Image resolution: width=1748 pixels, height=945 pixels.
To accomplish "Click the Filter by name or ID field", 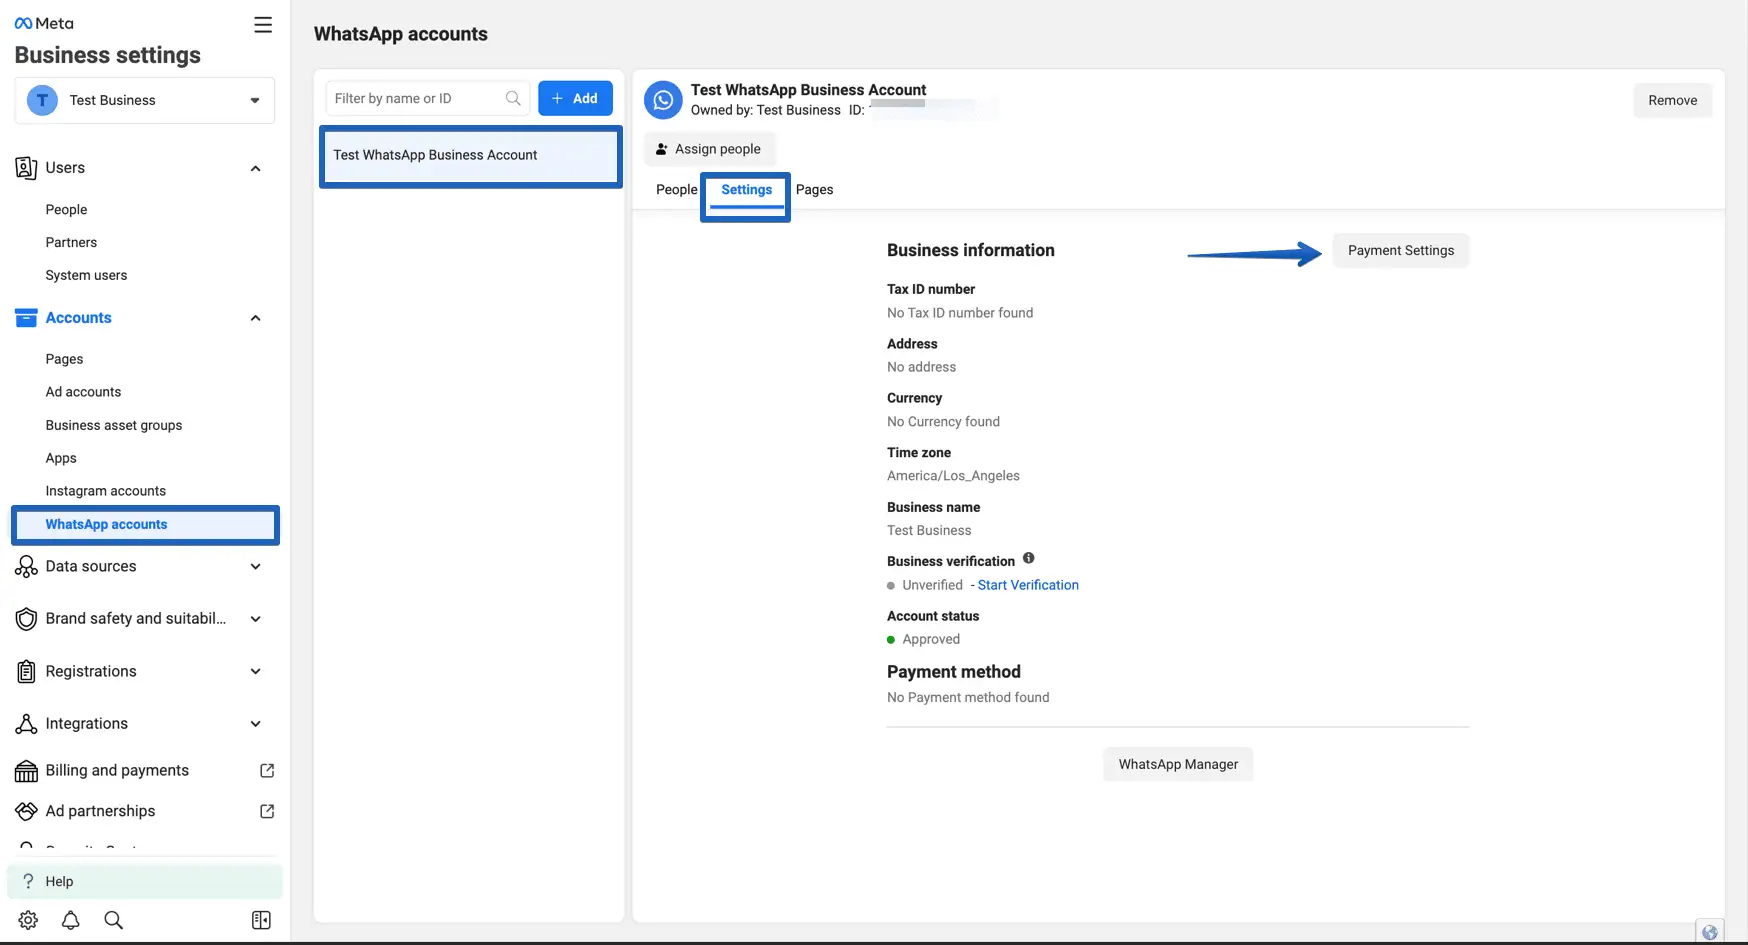I will [415, 98].
